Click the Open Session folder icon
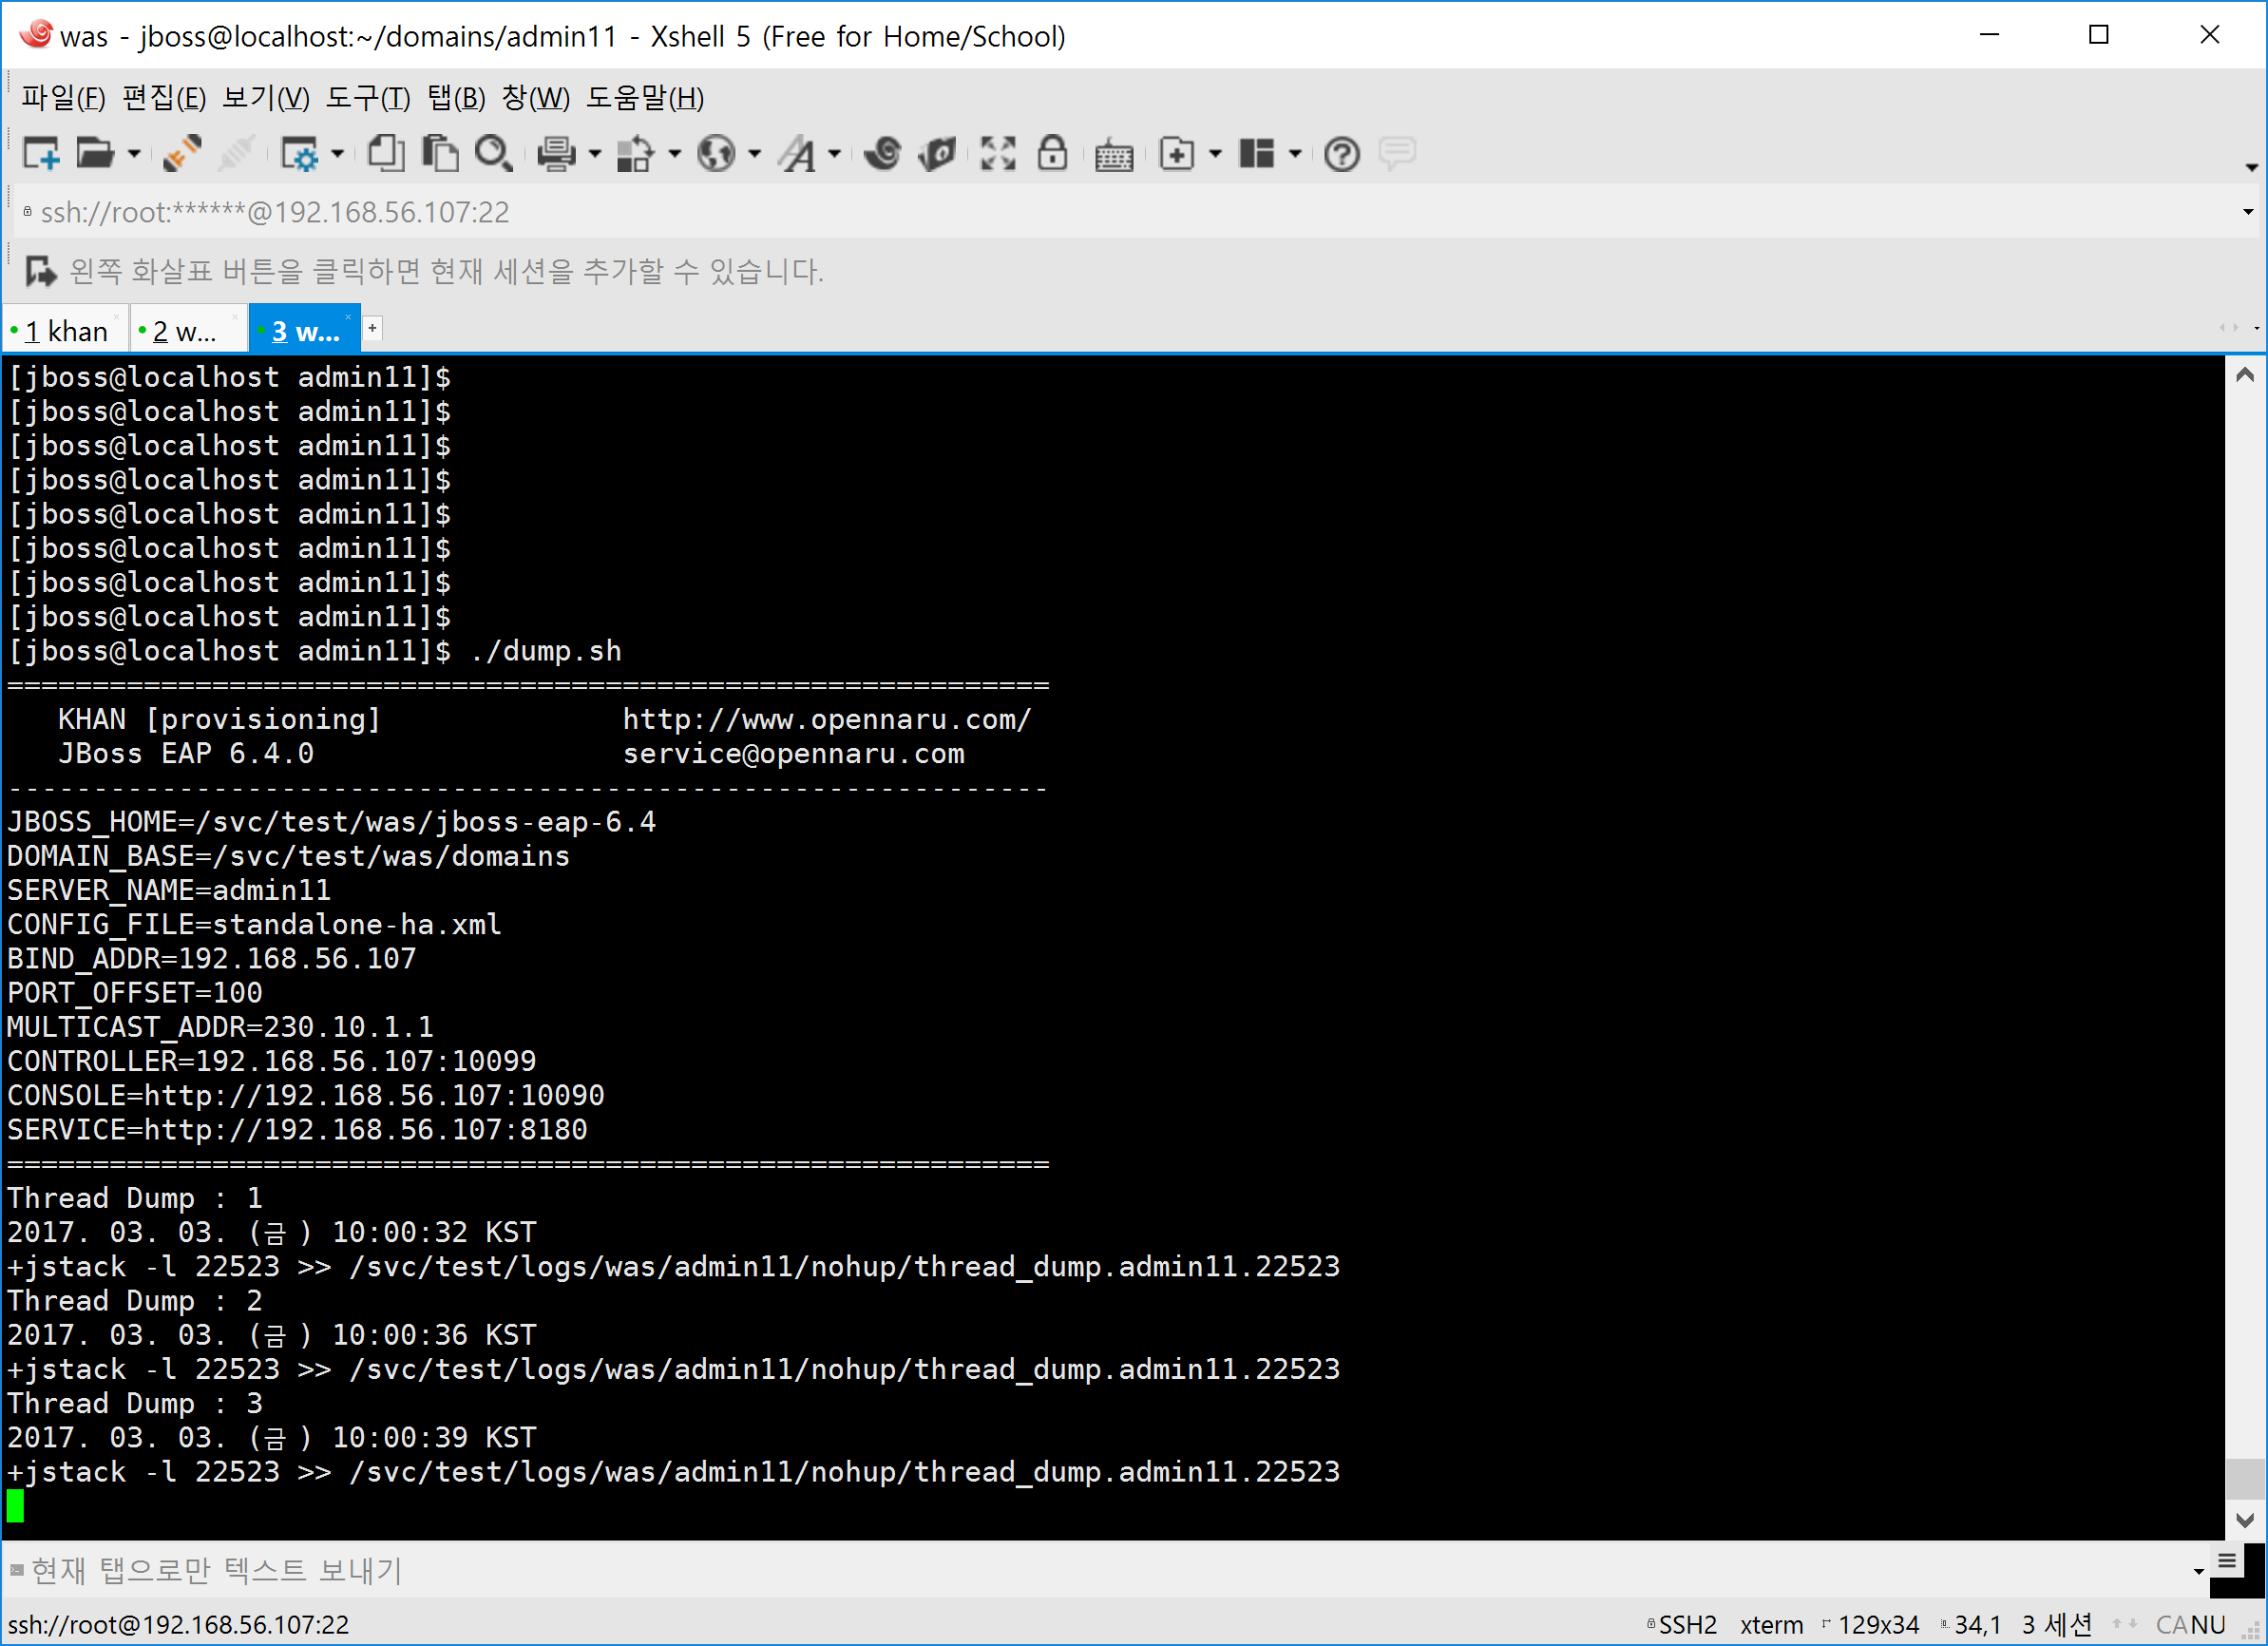2268x1646 pixels. coord(95,154)
